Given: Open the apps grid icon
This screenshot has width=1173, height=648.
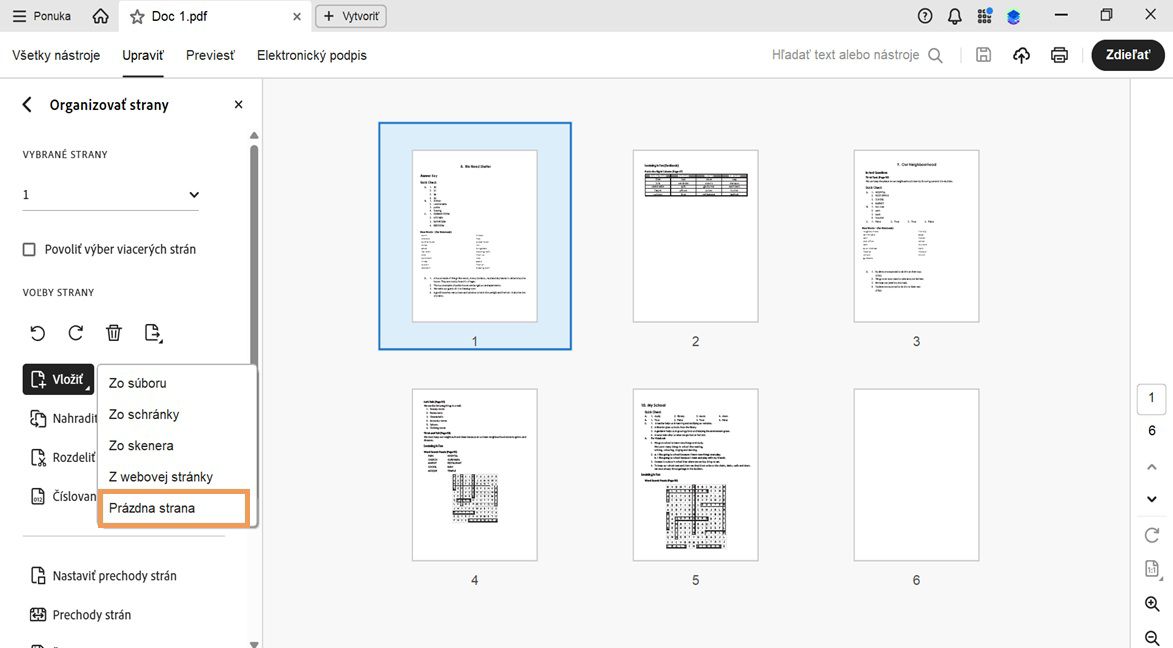Looking at the screenshot, I should 984,16.
